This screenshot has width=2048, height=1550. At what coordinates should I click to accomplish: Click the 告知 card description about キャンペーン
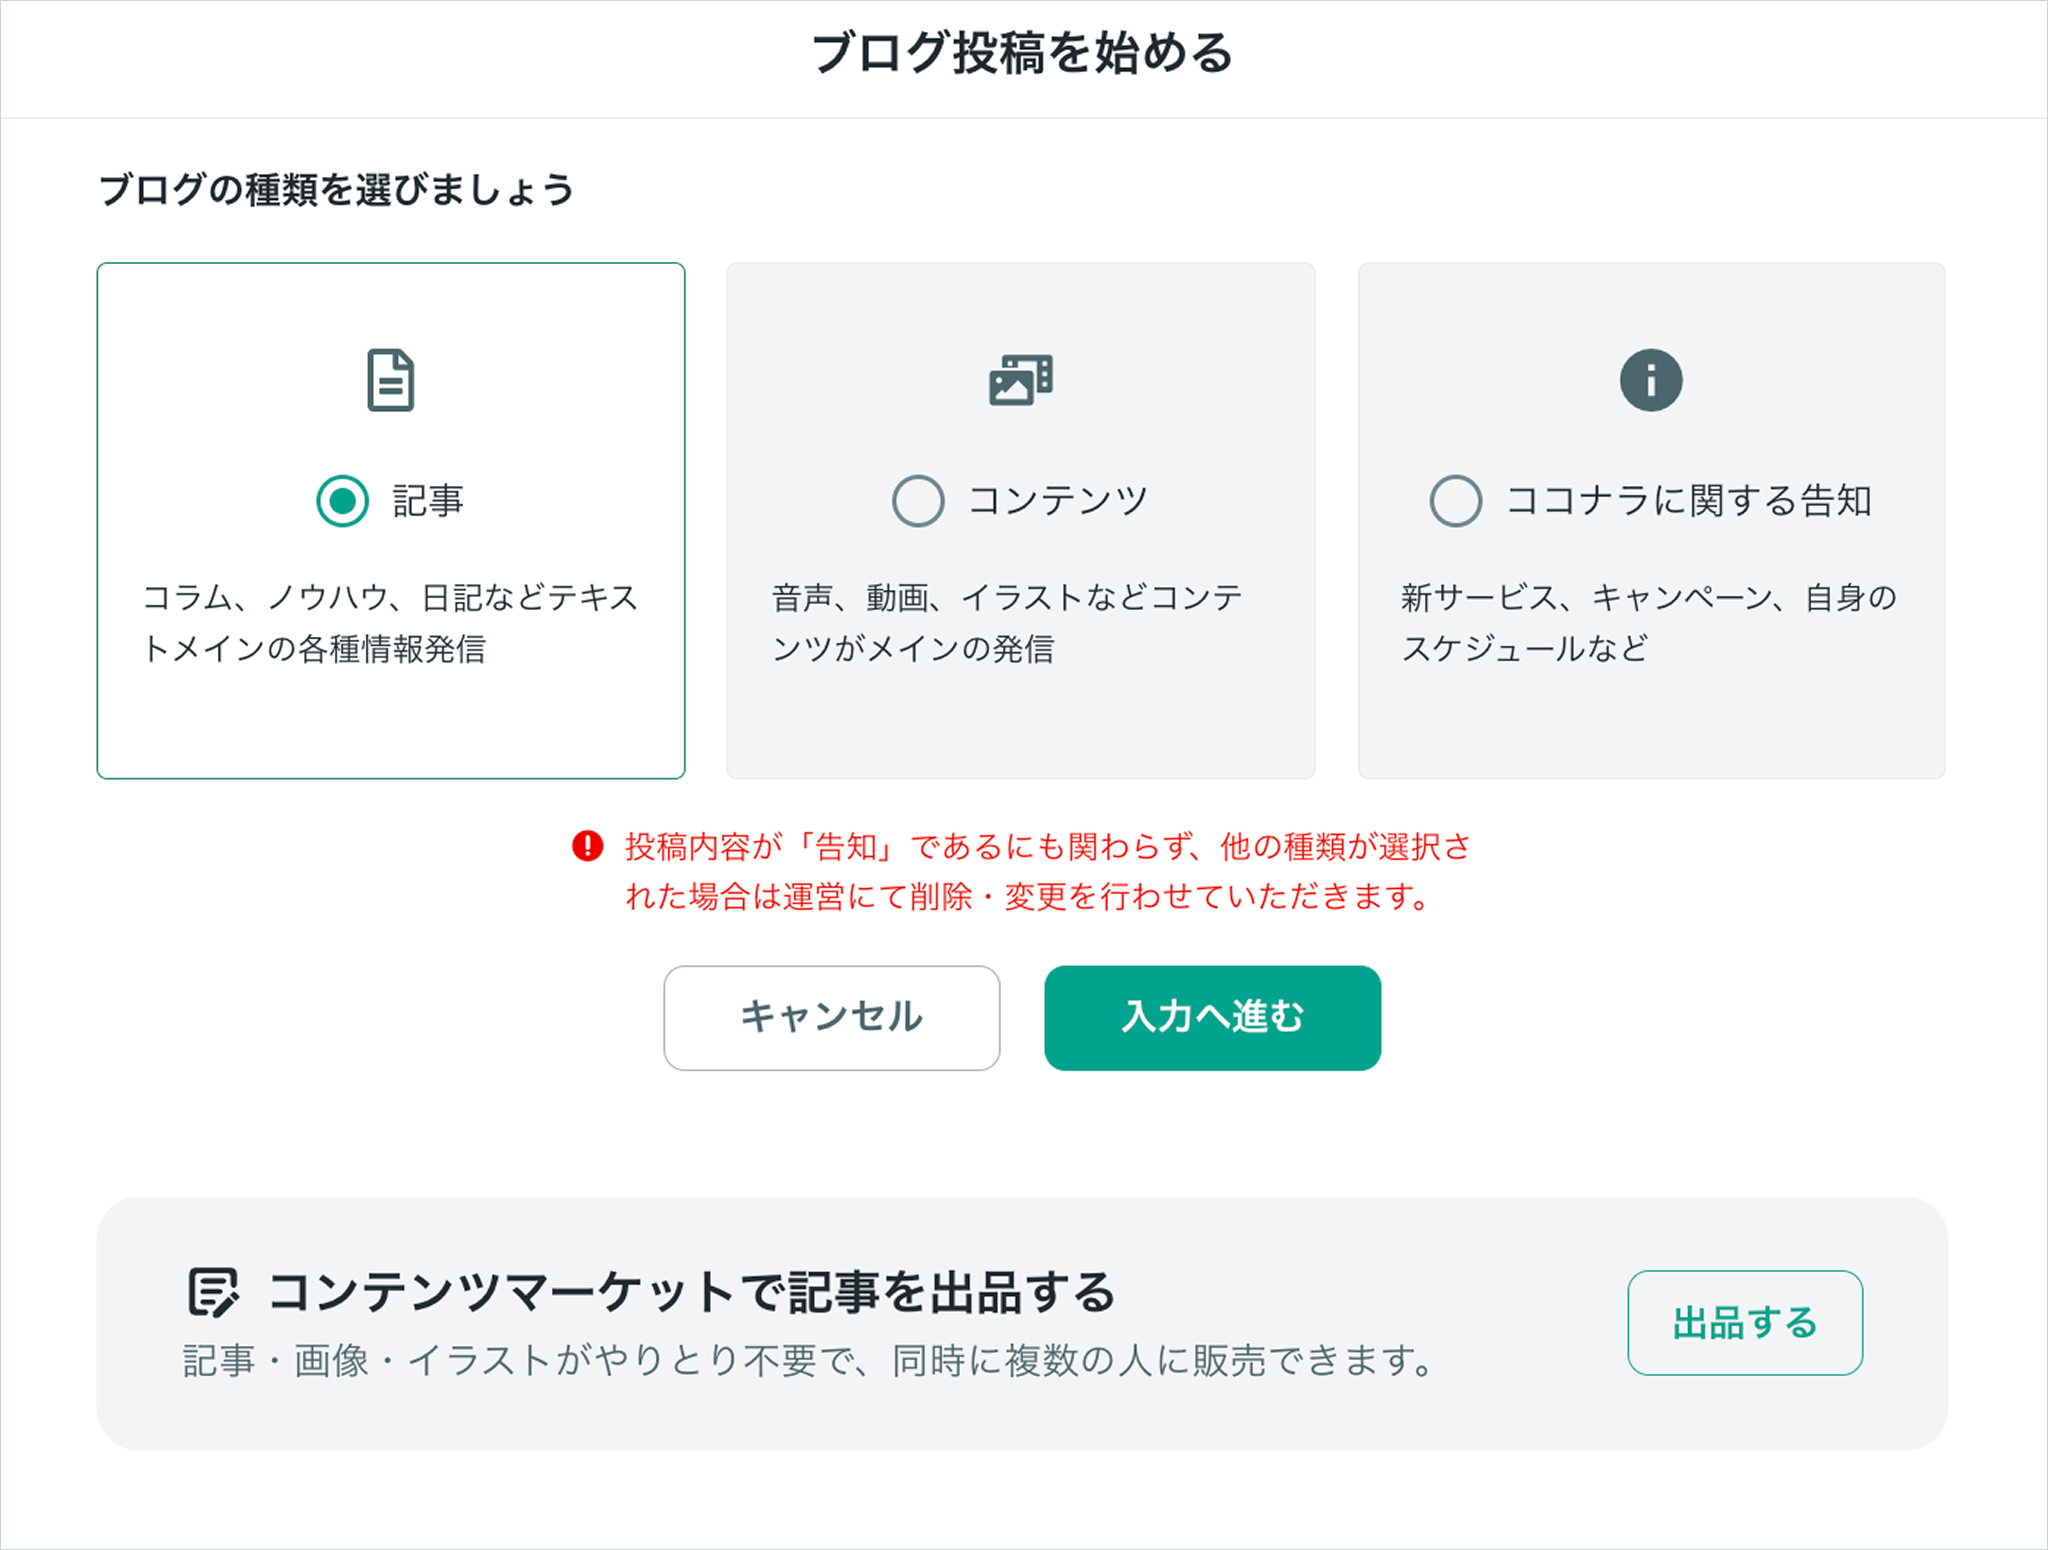coord(1649,623)
